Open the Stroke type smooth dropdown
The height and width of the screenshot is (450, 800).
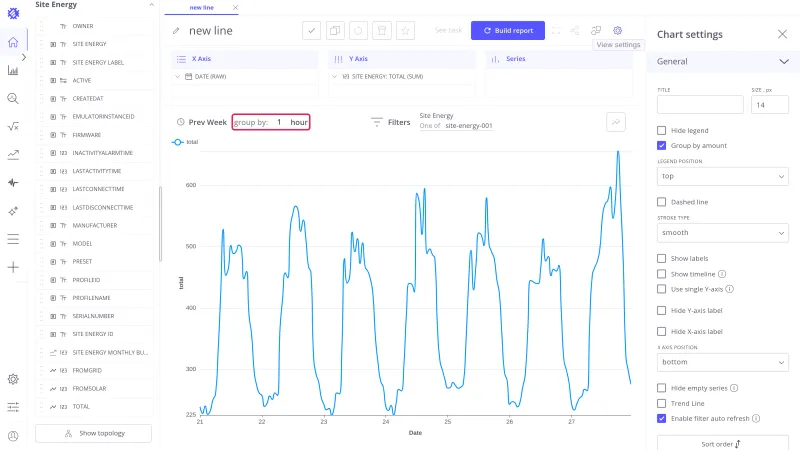pos(722,233)
